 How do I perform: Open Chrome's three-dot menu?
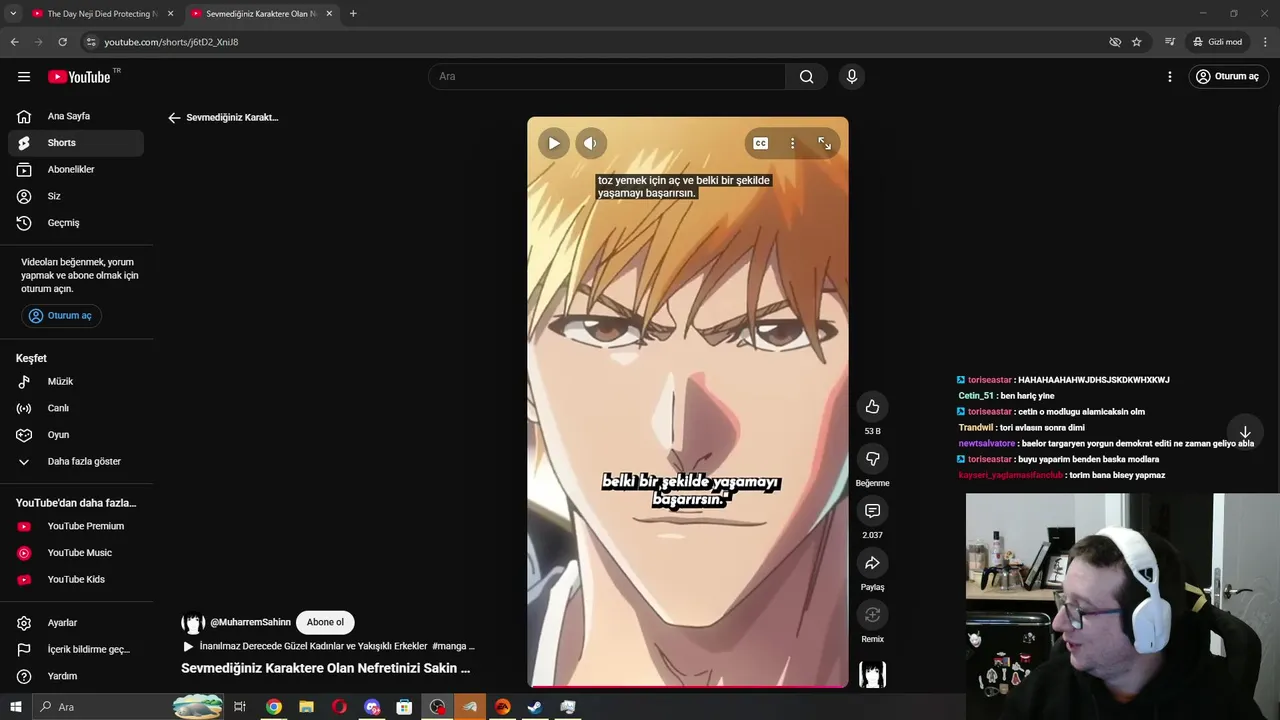coord(1266,42)
